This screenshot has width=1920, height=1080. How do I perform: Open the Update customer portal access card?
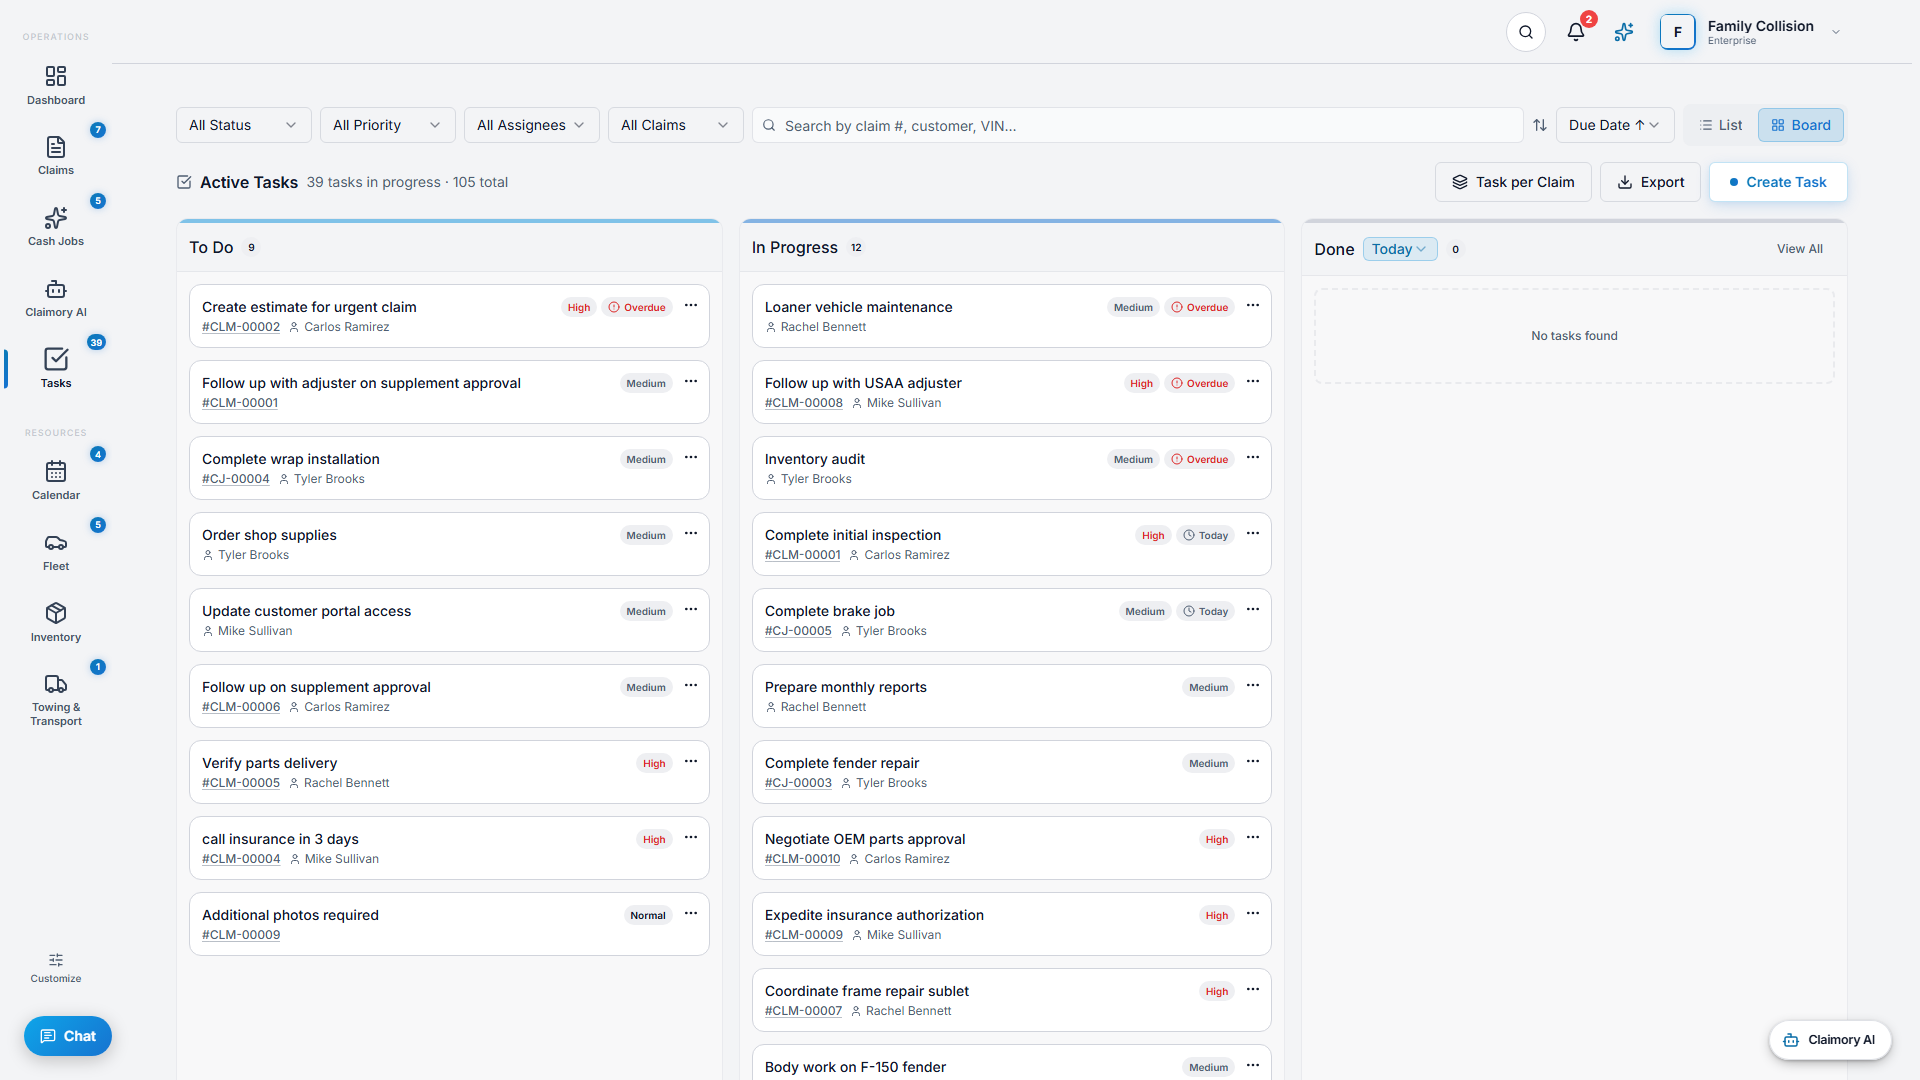(449, 620)
